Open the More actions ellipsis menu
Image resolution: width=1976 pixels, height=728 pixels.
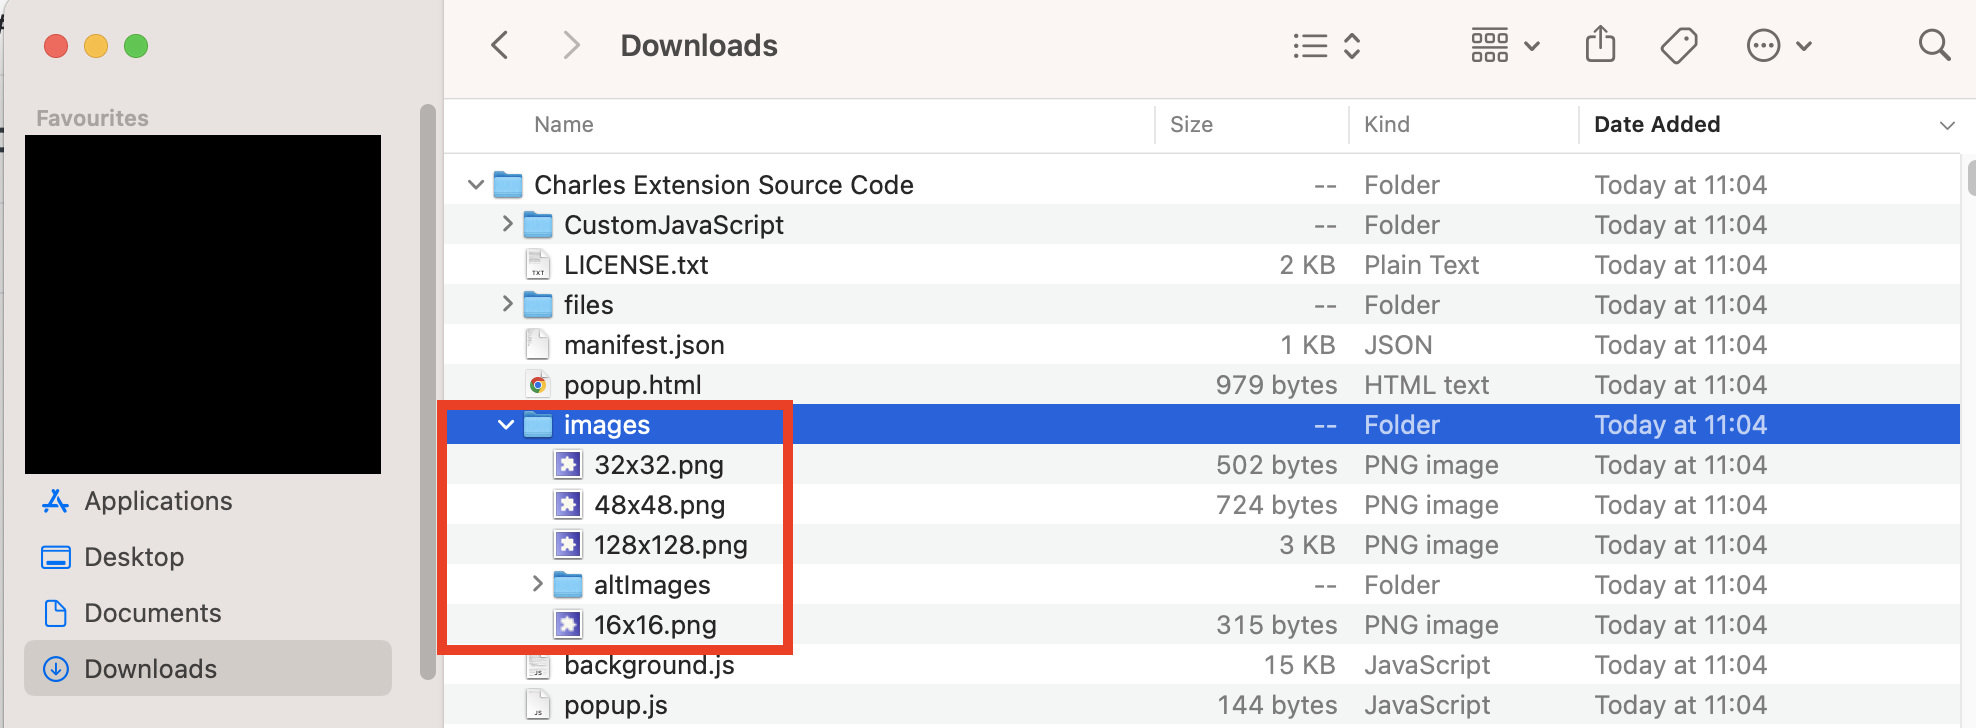pyautogui.click(x=1778, y=46)
